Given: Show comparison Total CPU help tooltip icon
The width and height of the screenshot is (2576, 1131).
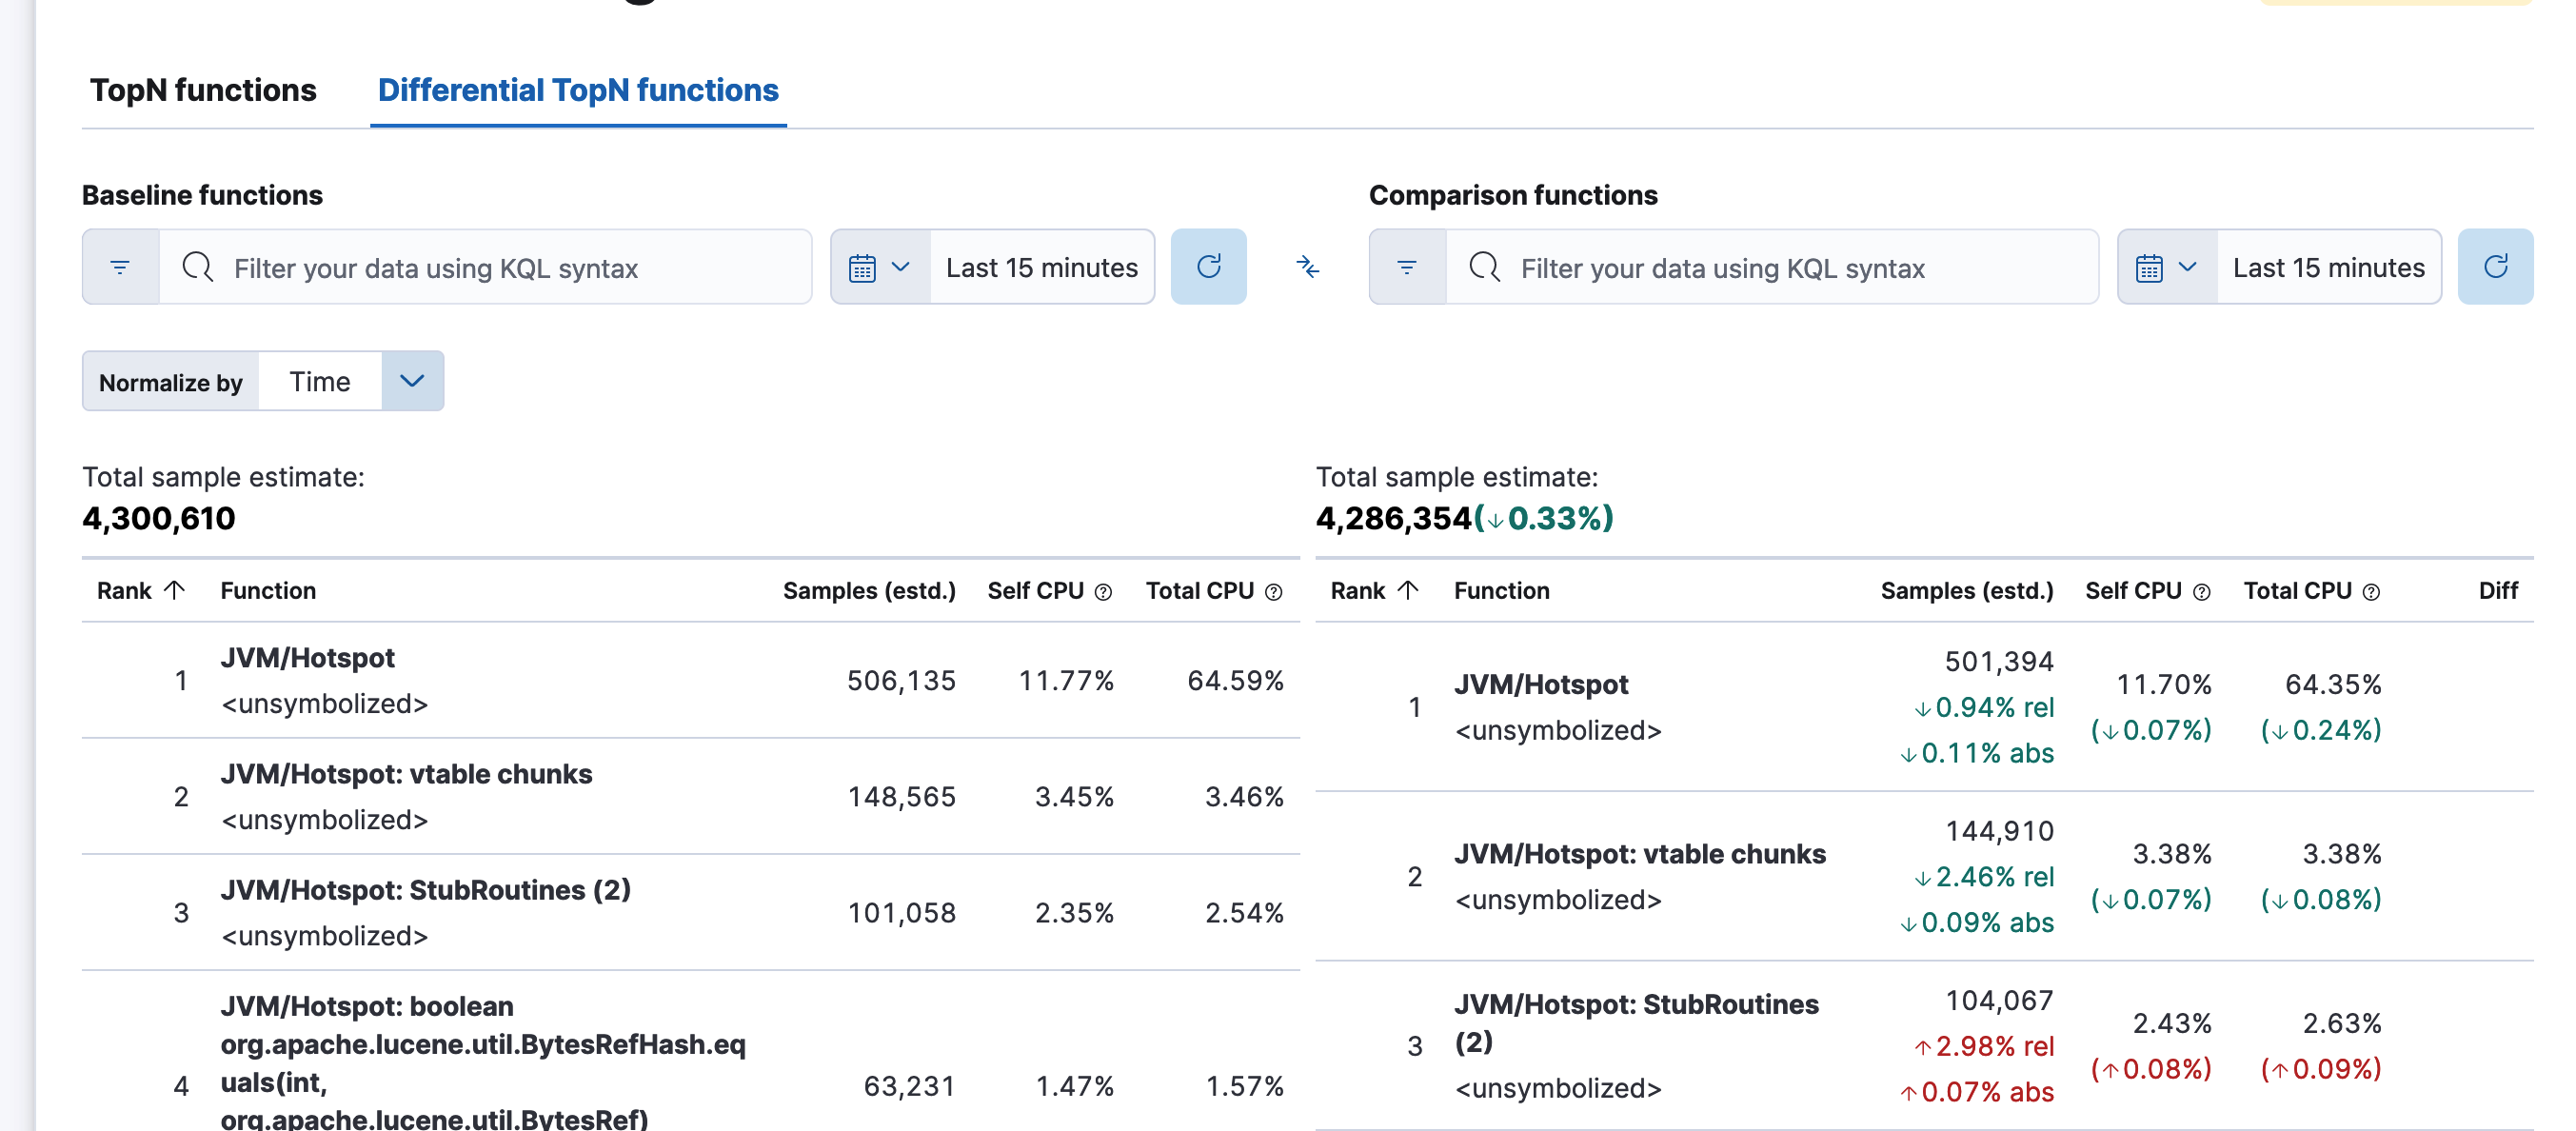Looking at the screenshot, I should point(2371,592).
